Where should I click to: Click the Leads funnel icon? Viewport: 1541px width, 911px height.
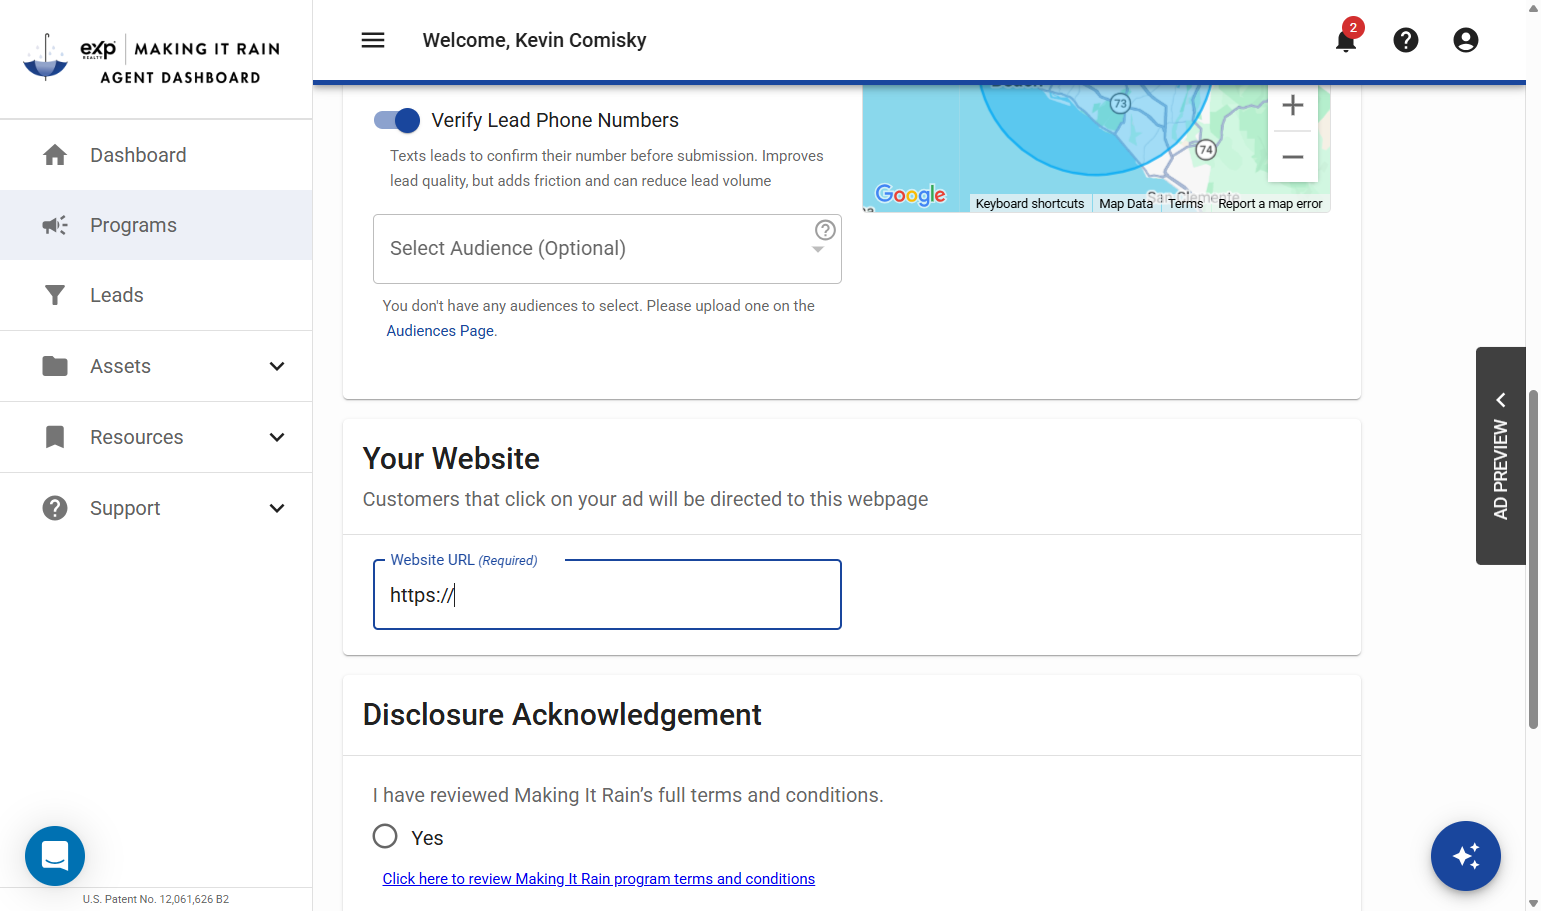click(55, 295)
